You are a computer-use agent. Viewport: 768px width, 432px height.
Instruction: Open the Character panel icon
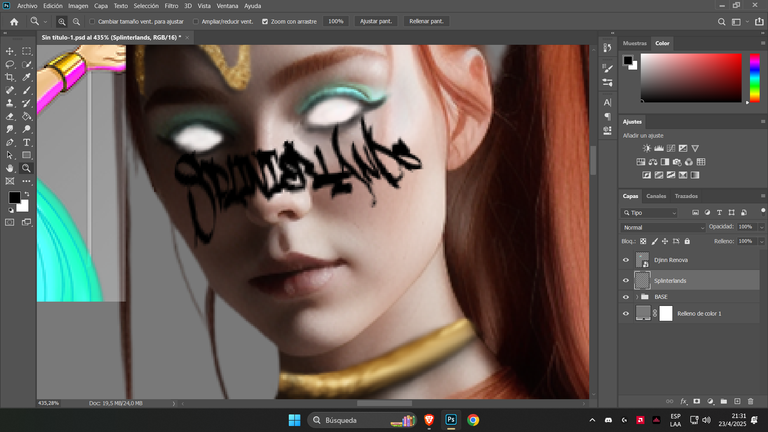click(607, 102)
